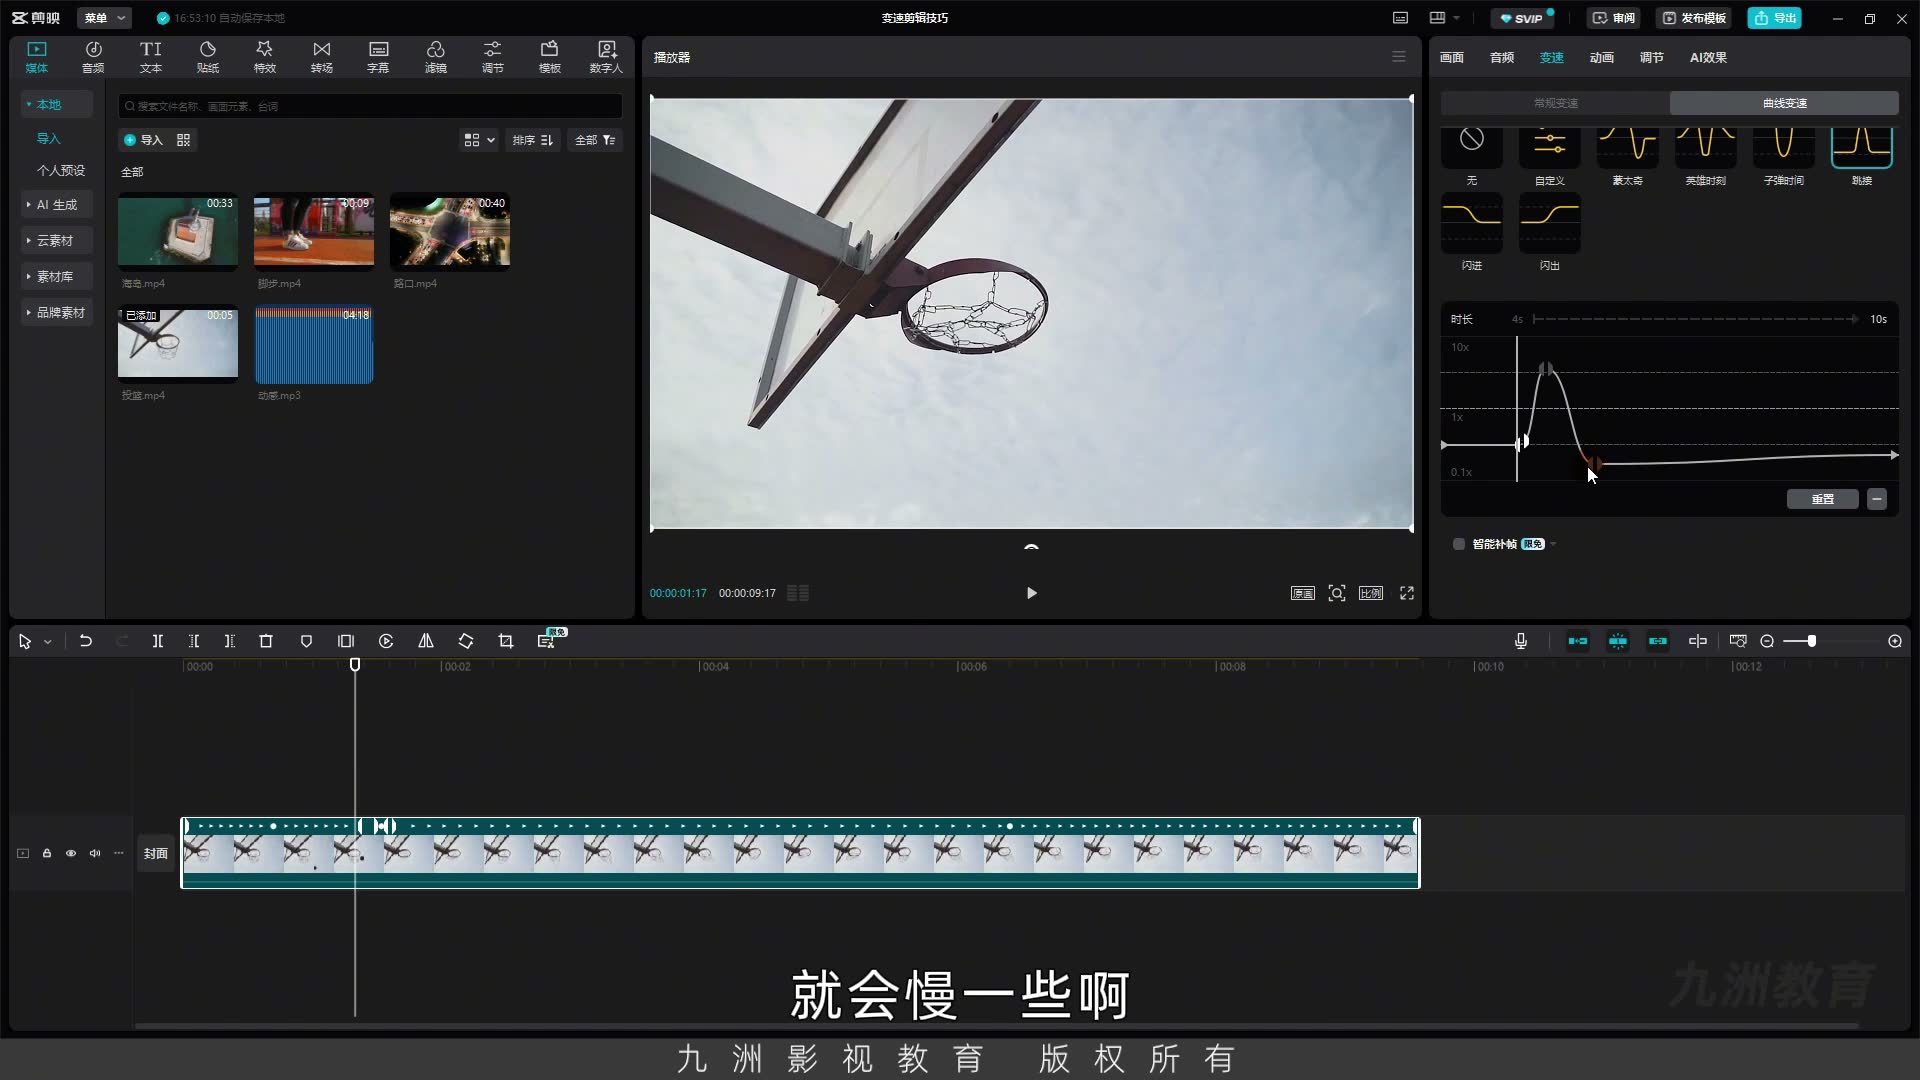Viewport: 1920px width, 1080px height.
Task: Click the player fullscreen icon
Action: point(1407,593)
